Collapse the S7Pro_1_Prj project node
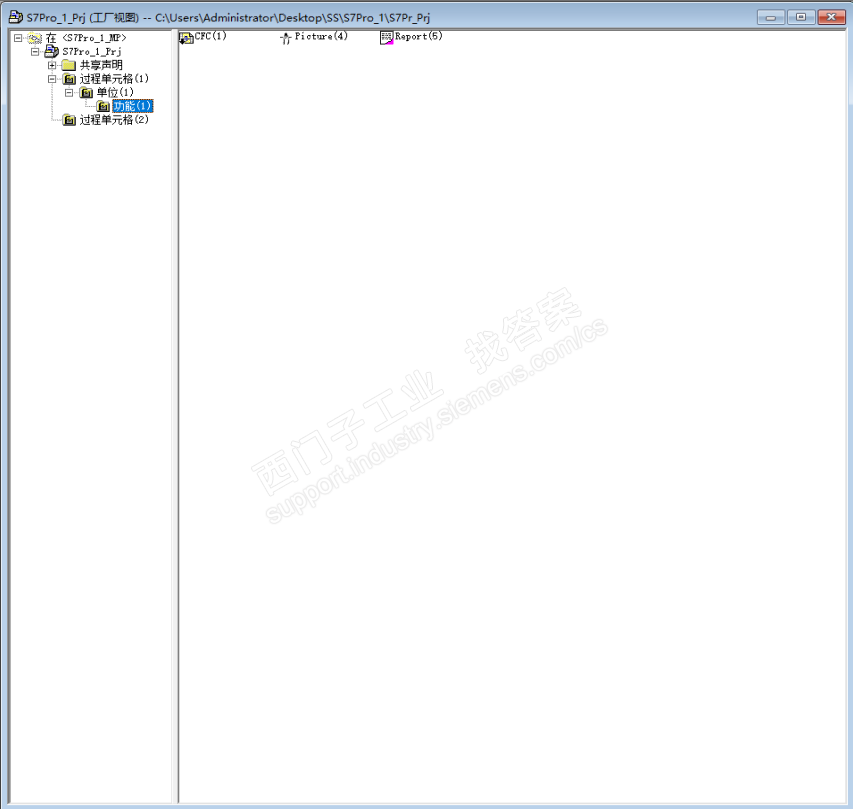The width and height of the screenshot is (853, 809). click(x=35, y=52)
